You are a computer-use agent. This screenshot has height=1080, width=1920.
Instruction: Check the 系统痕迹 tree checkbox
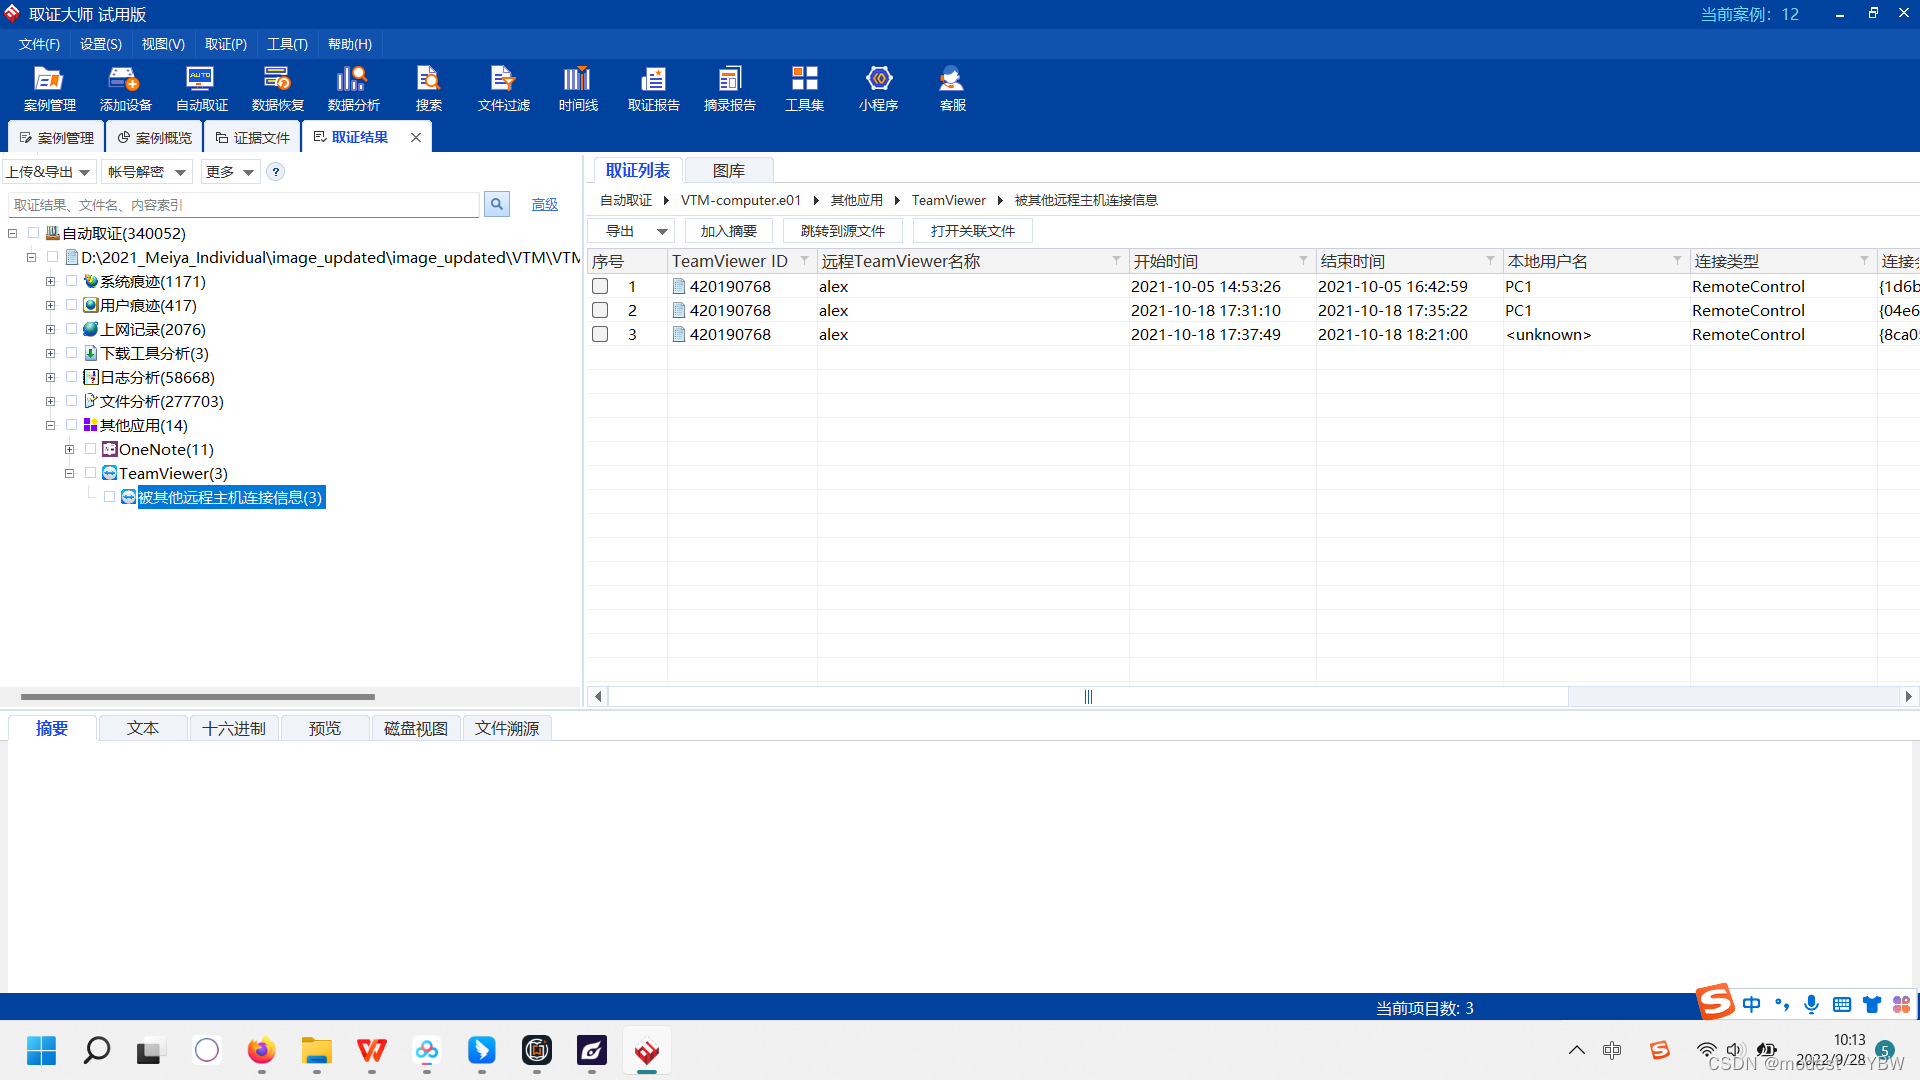(72, 281)
